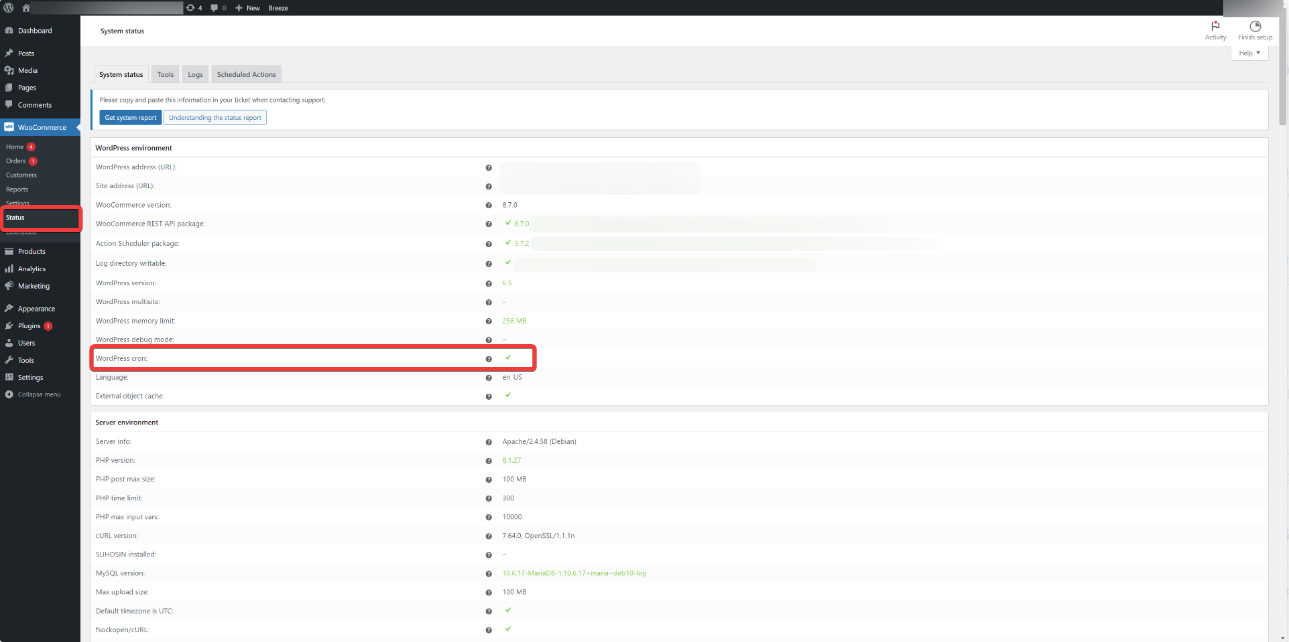Click the 256 MB memory limit value
This screenshot has height=642, width=1289.
point(514,321)
